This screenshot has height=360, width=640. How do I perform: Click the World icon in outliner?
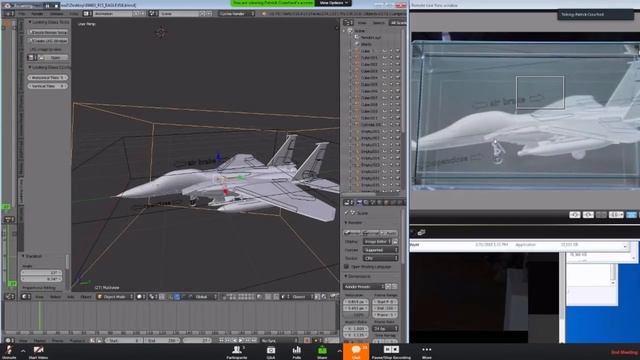tap(357, 44)
